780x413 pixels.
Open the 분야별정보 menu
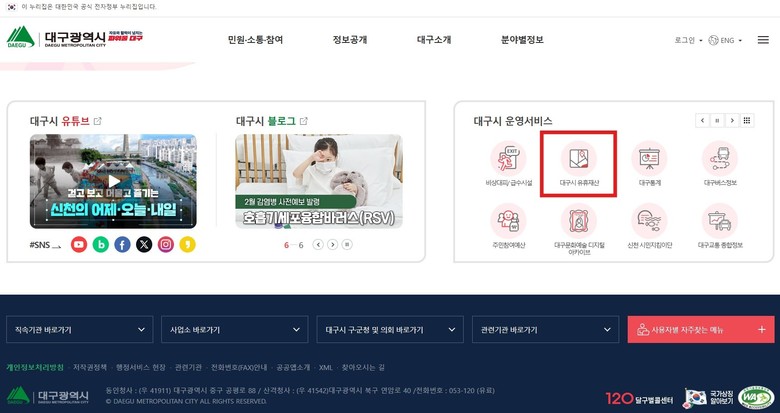click(522, 40)
